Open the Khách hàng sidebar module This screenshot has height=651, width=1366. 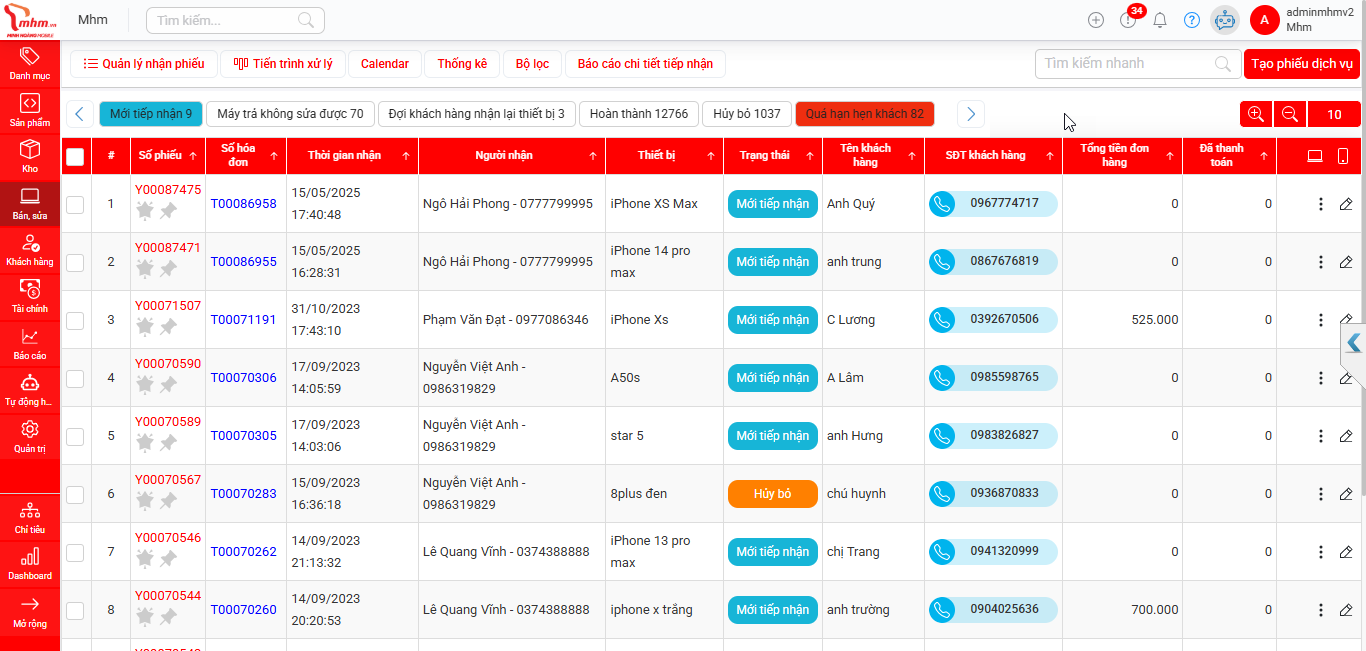(x=30, y=248)
